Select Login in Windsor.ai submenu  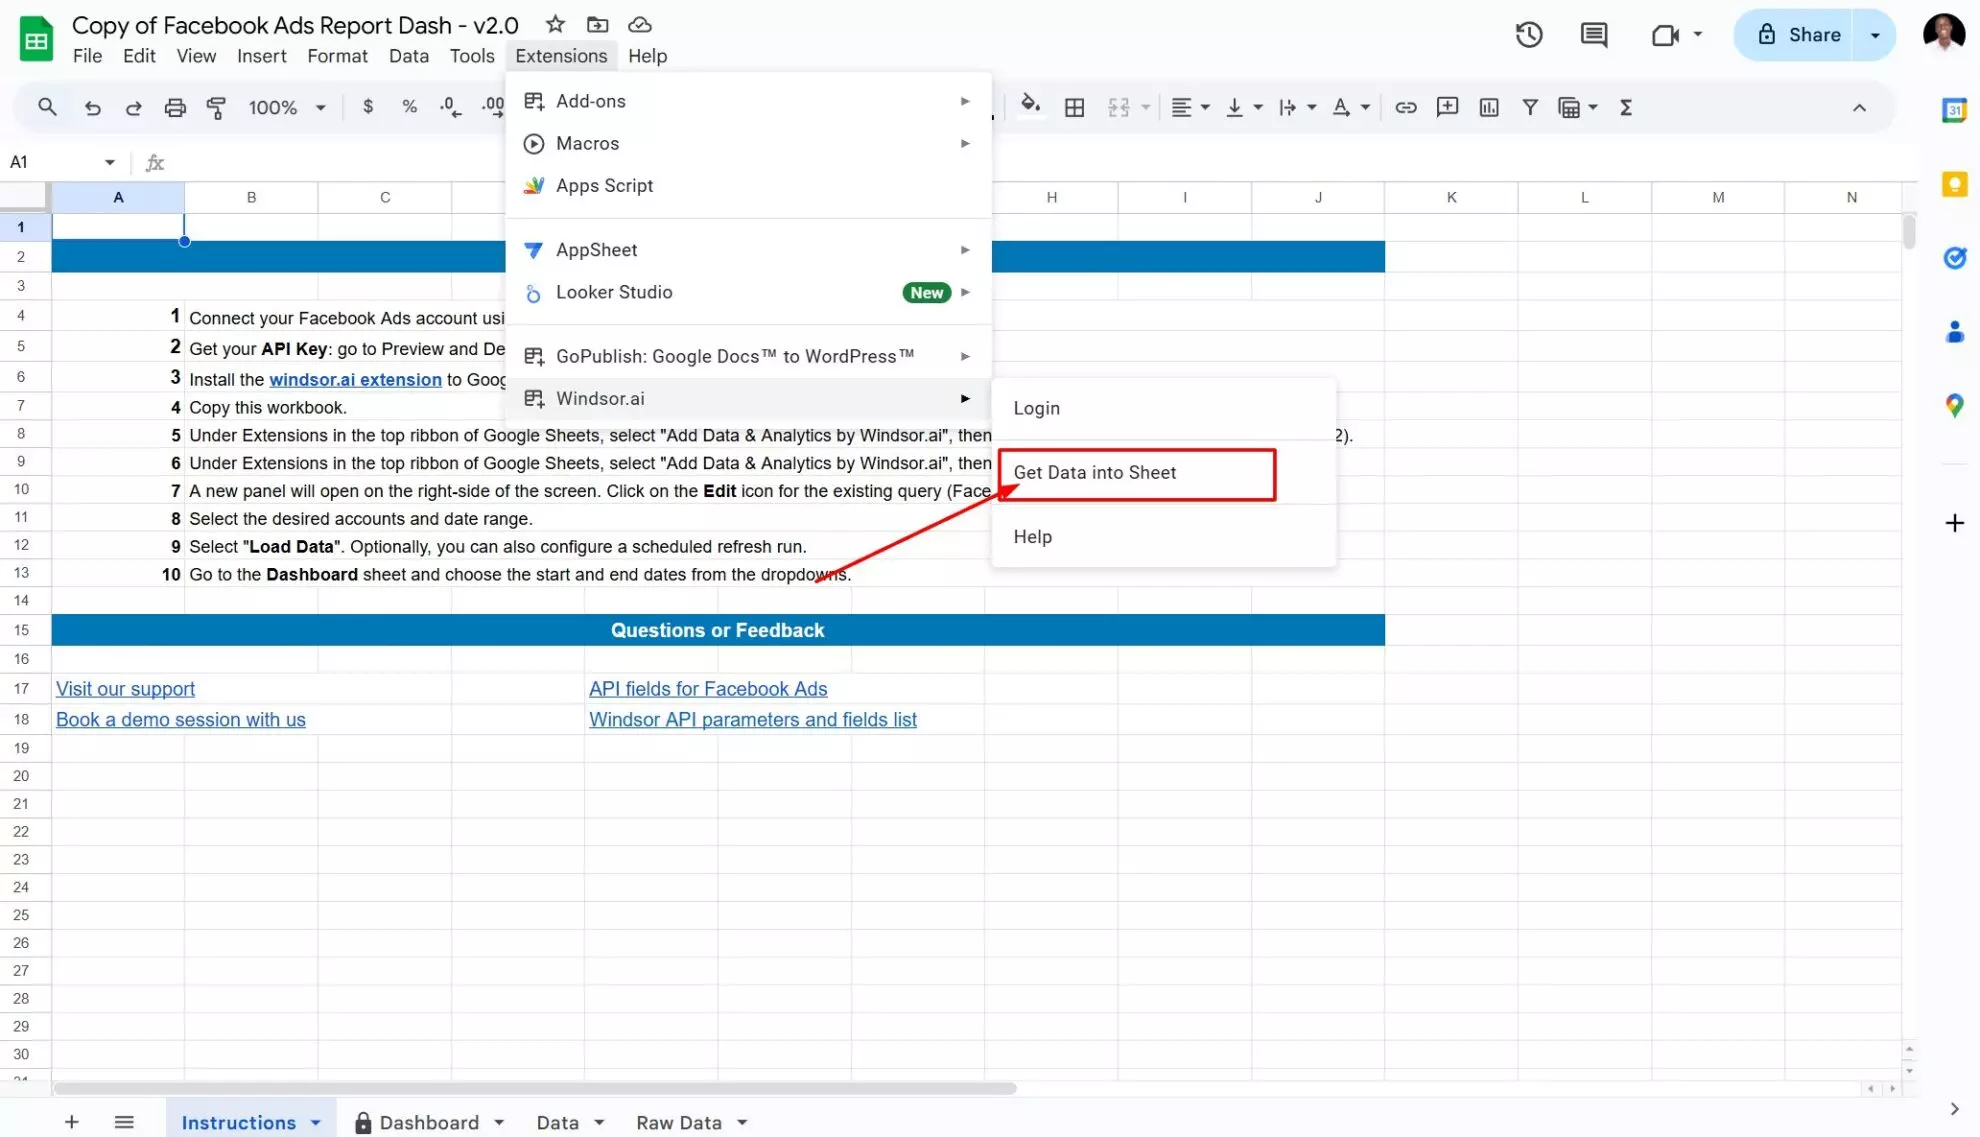(1163, 408)
